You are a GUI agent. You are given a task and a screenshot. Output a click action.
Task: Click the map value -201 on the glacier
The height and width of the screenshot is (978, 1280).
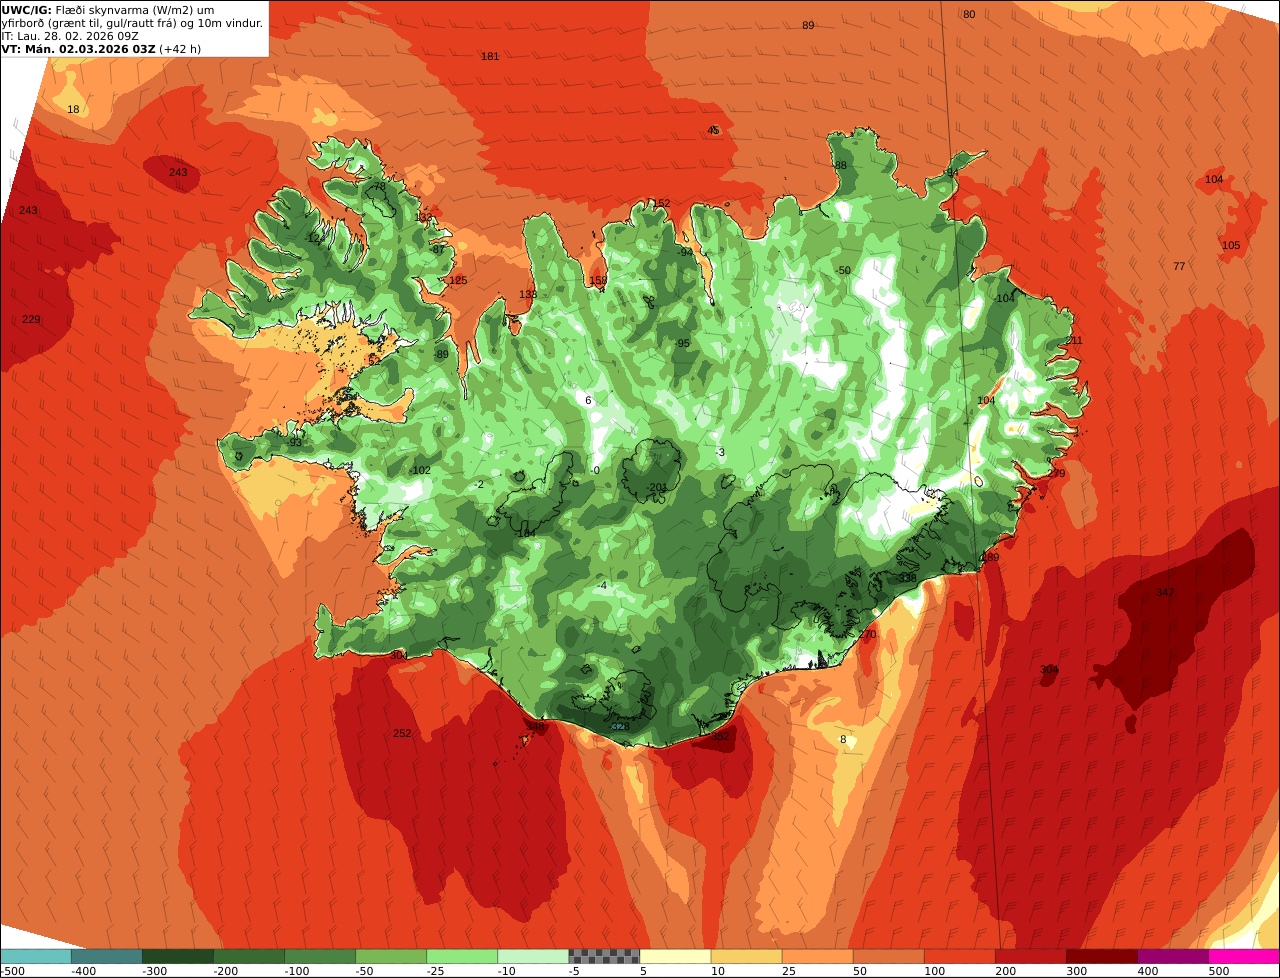tap(657, 488)
